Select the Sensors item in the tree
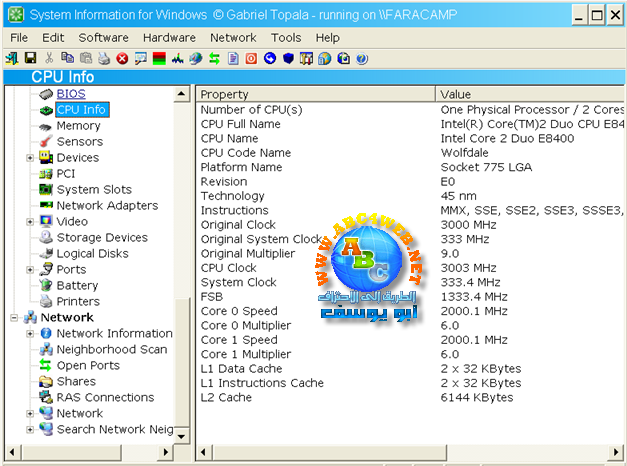The image size is (627, 466). [x=79, y=142]
